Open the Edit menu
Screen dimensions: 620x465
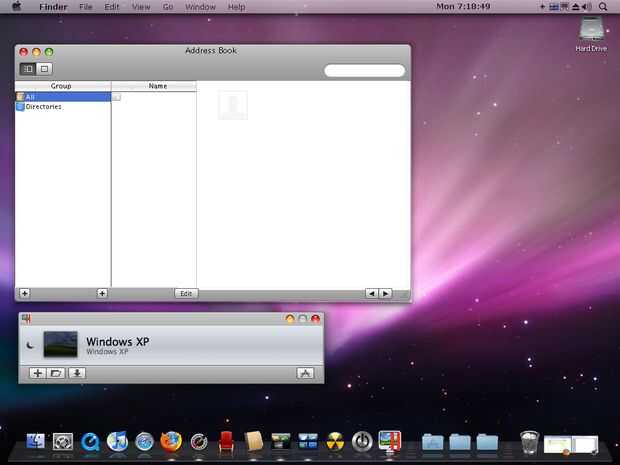point(112,7)
